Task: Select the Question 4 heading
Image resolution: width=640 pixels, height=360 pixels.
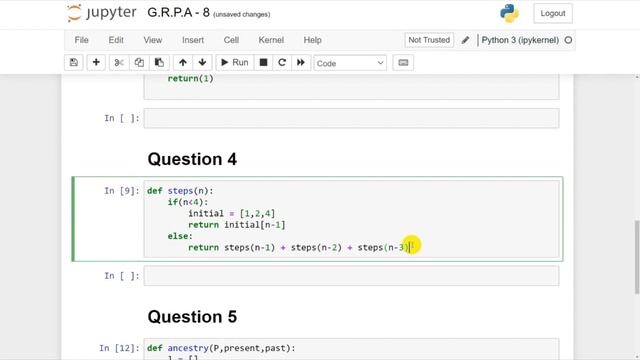Action: tap(192, 159)
